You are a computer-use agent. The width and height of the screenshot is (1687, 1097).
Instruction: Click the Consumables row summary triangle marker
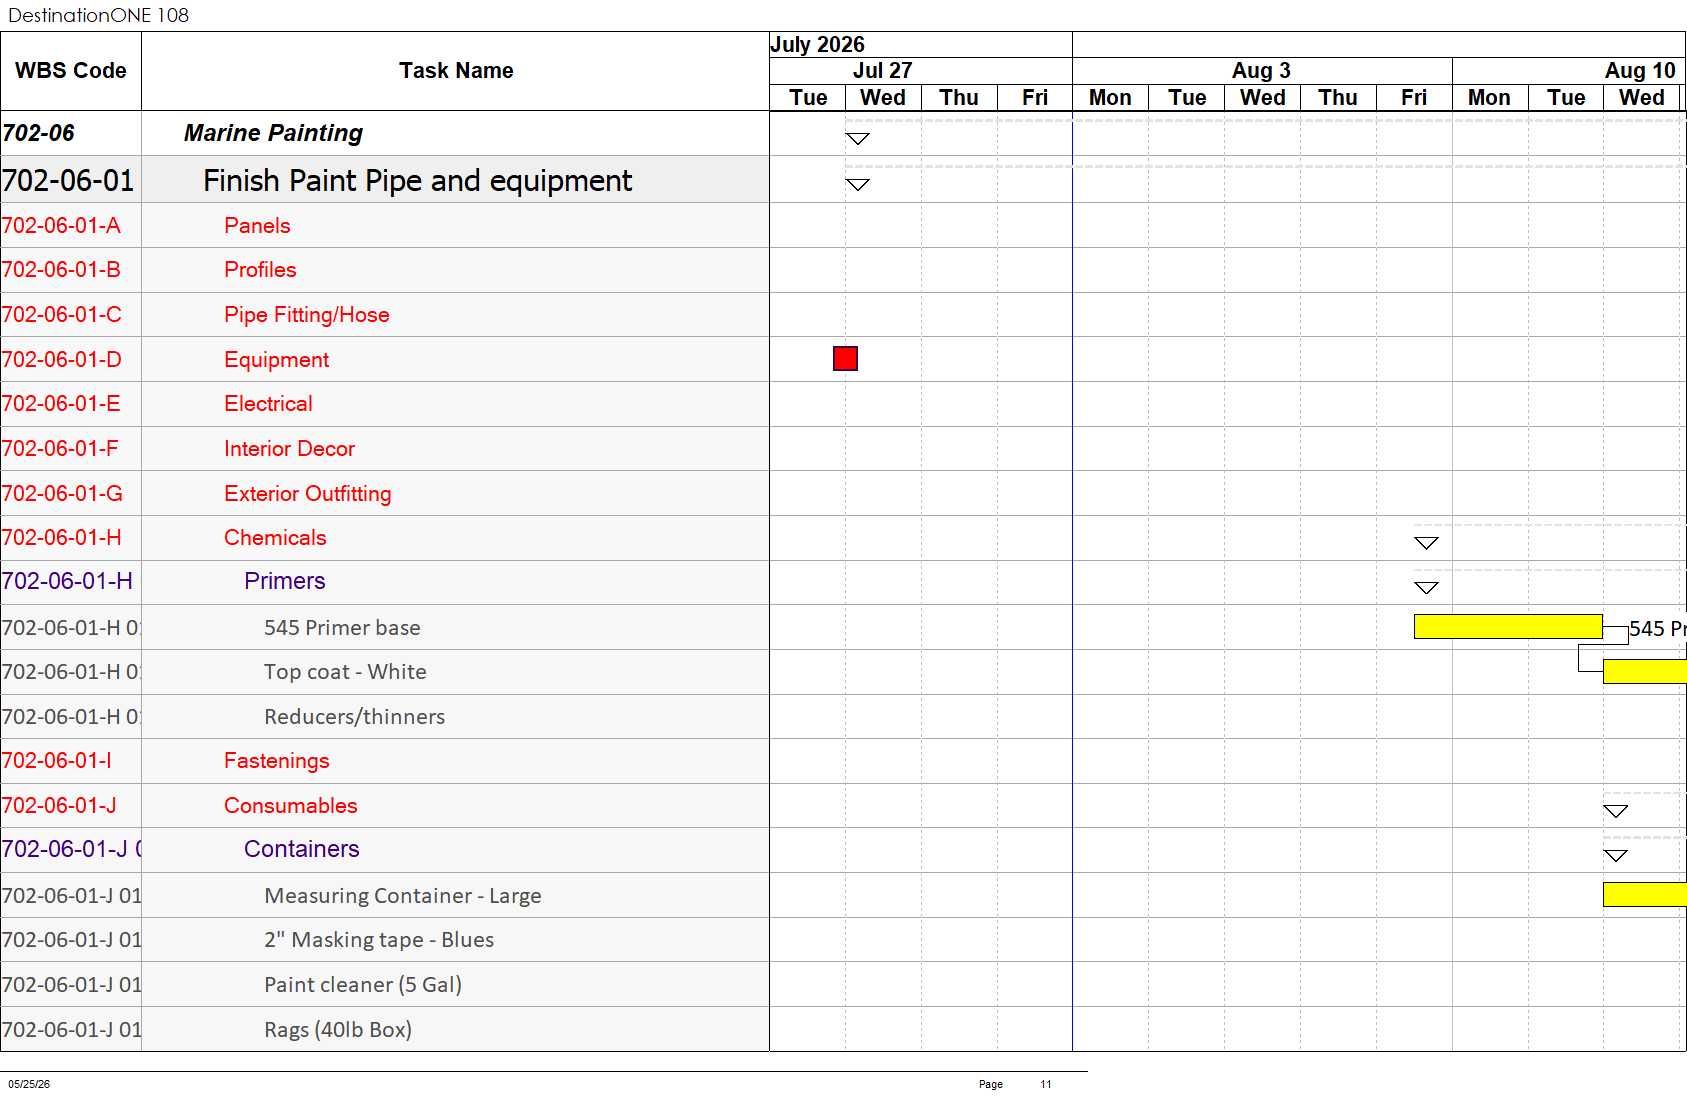(x=1615, y=811)
